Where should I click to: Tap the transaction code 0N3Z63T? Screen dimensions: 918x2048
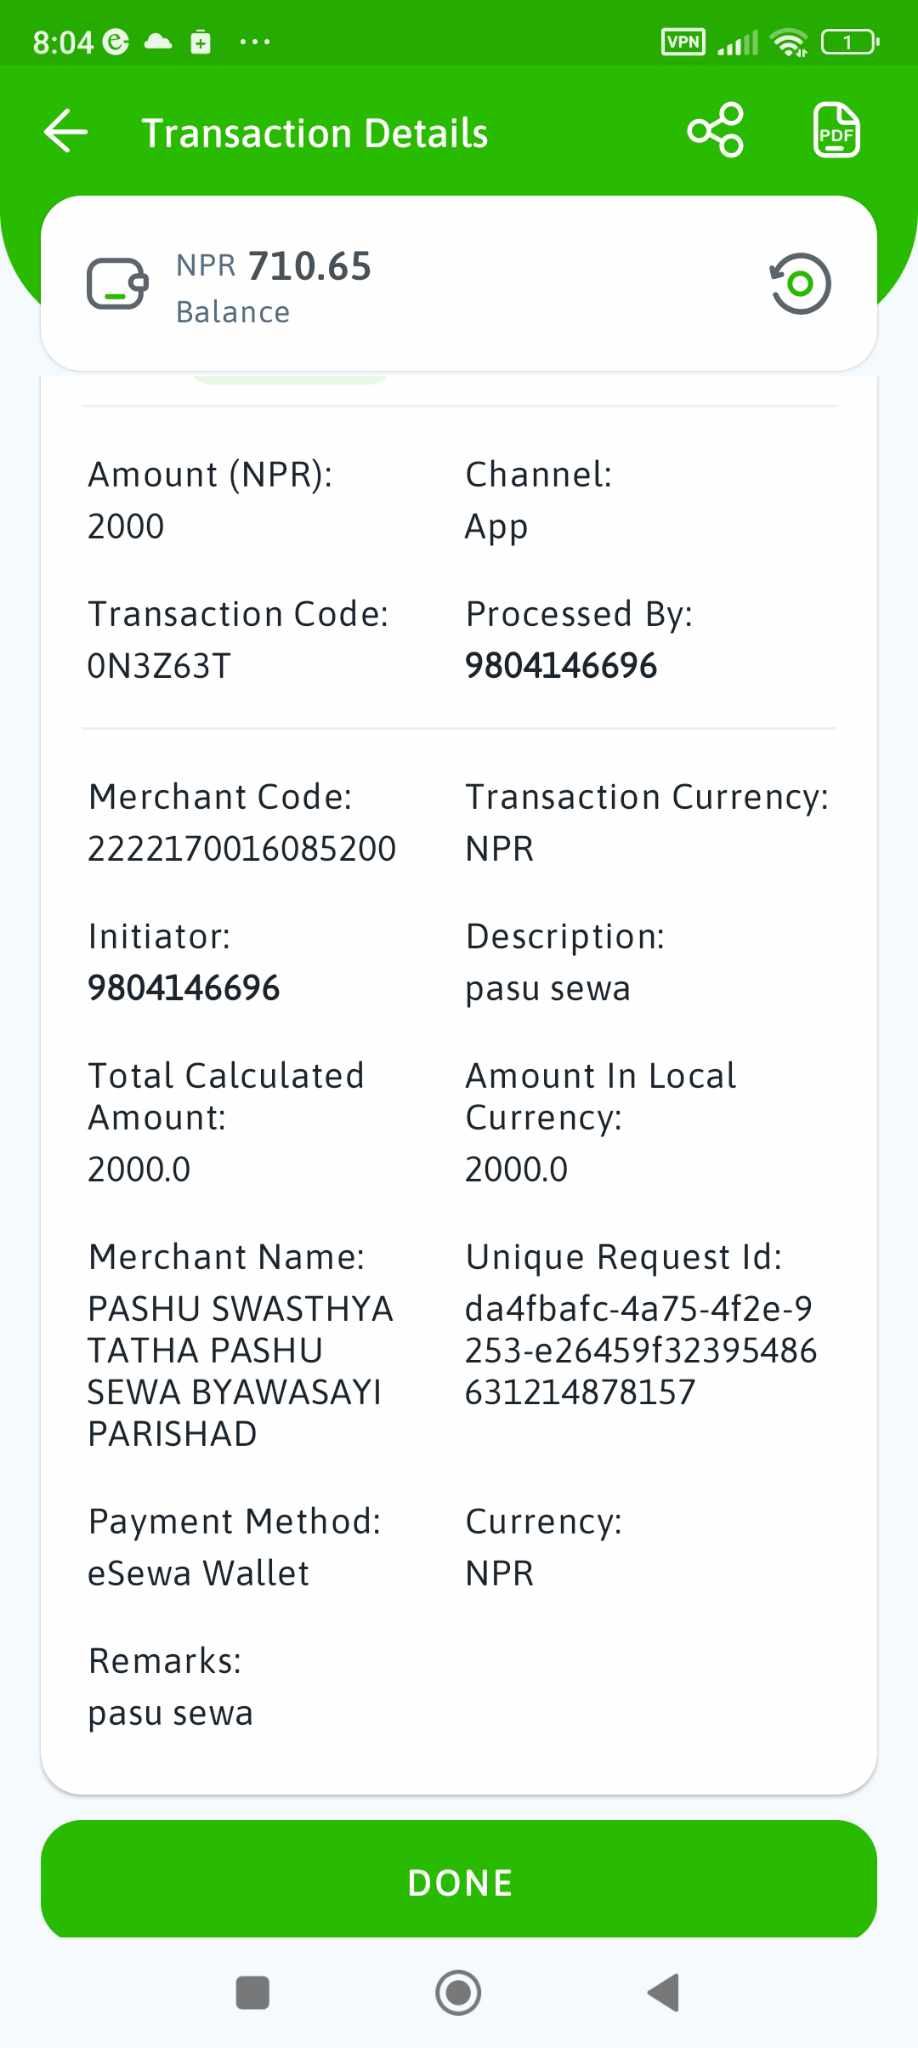(159, 666)
